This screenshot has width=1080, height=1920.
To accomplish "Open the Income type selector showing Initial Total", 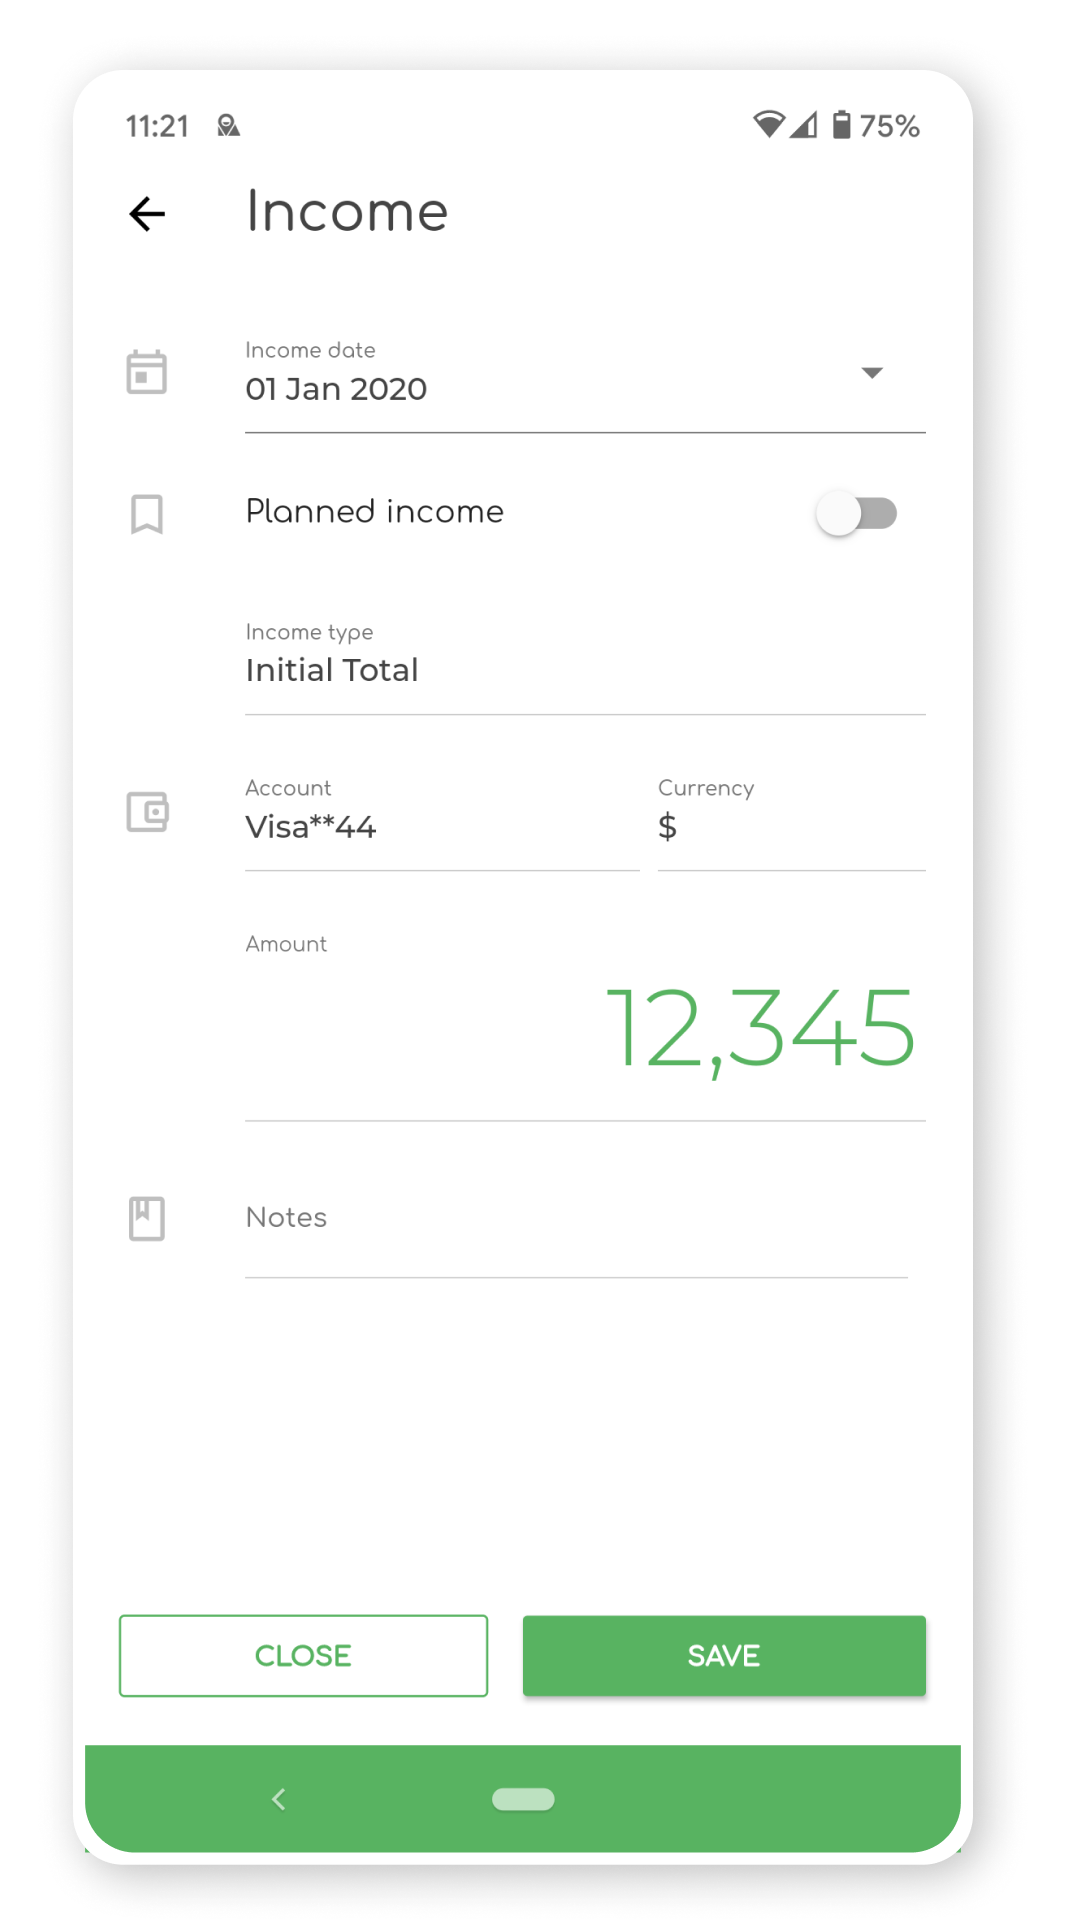I will point(585,660).
